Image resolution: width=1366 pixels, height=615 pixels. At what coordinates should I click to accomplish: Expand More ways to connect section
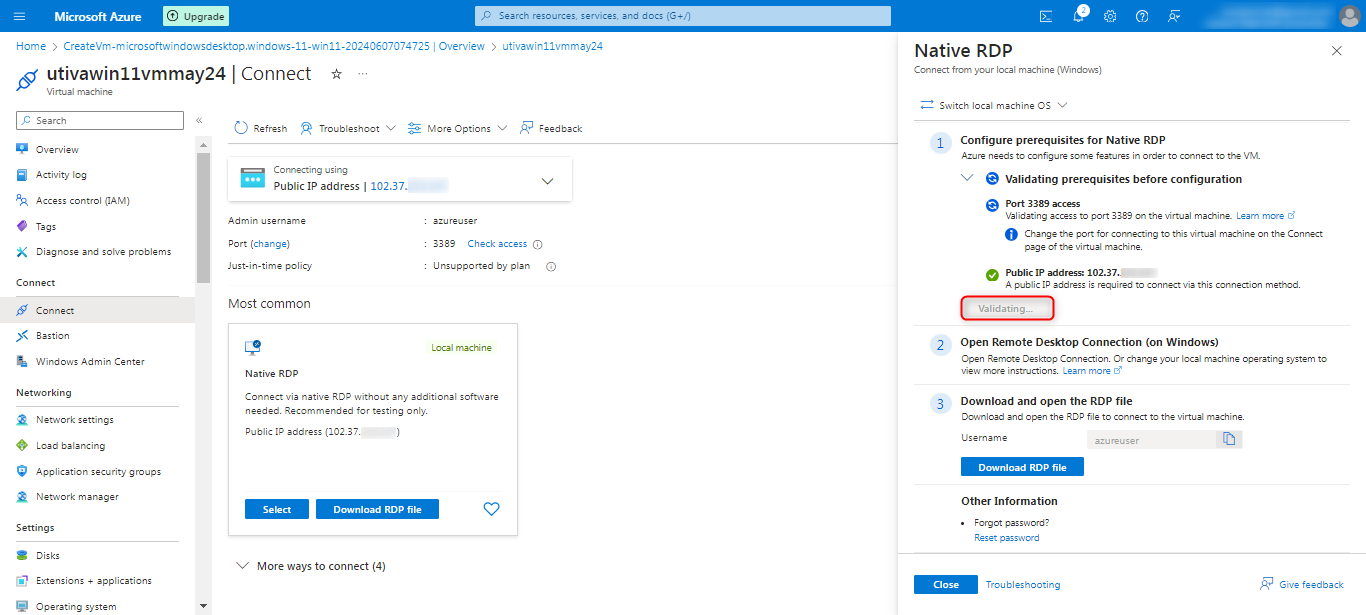tap(310, 566)
